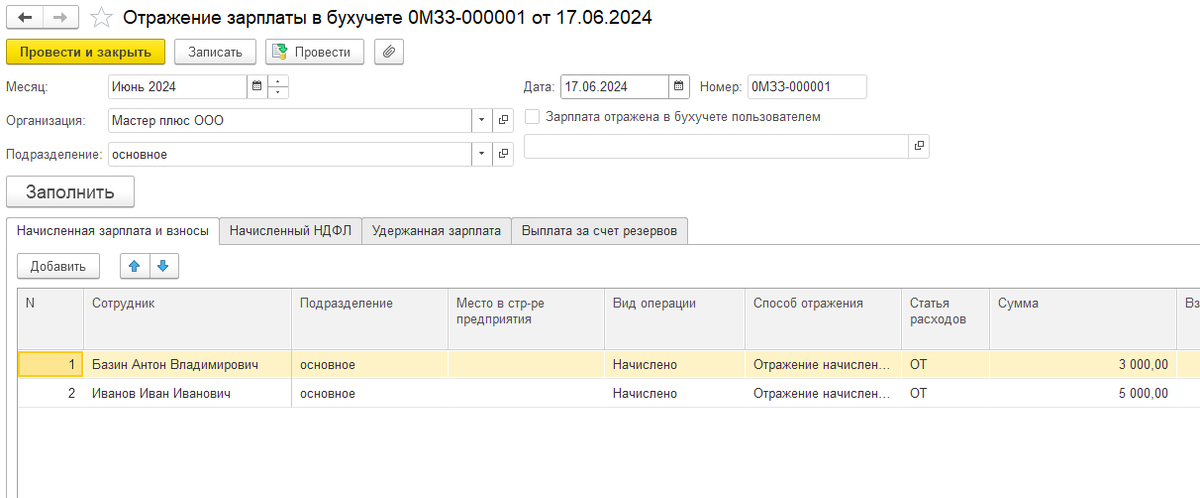Select the N column header
This screenshot has width=1200, height=498.
pos(51,319)
